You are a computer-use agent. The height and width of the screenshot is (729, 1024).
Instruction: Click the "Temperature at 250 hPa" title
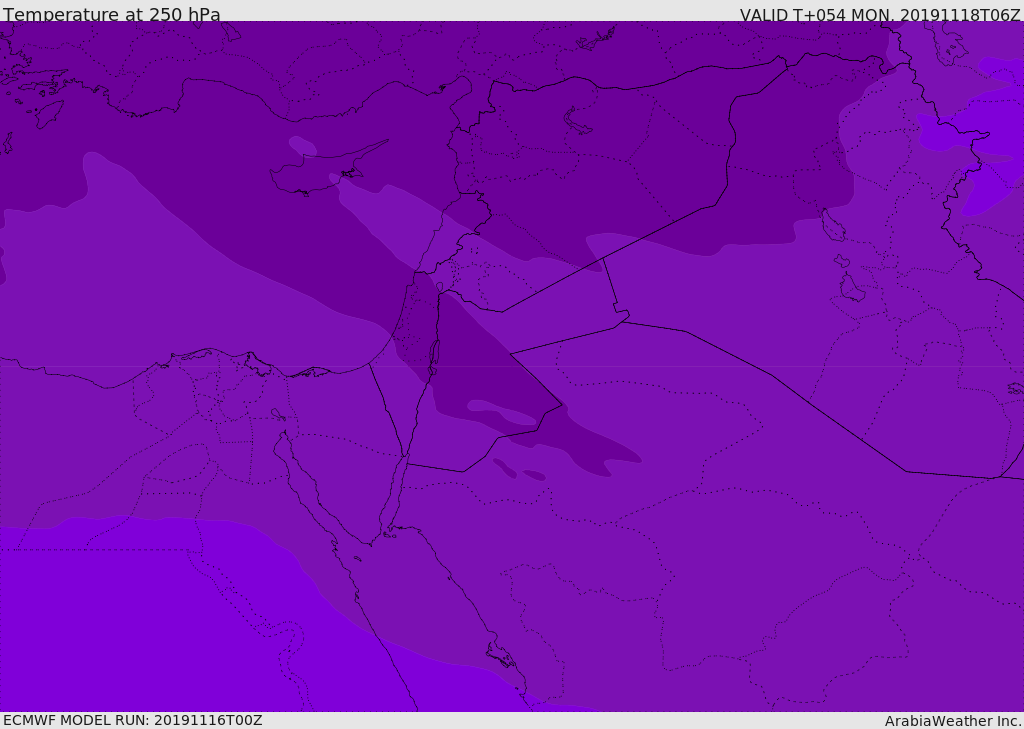click(111, 15)
